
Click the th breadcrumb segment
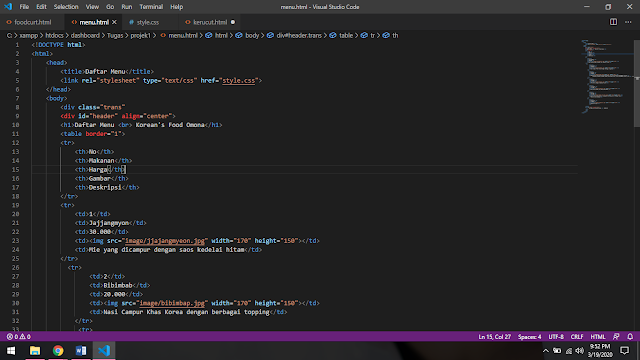(395, 36)
